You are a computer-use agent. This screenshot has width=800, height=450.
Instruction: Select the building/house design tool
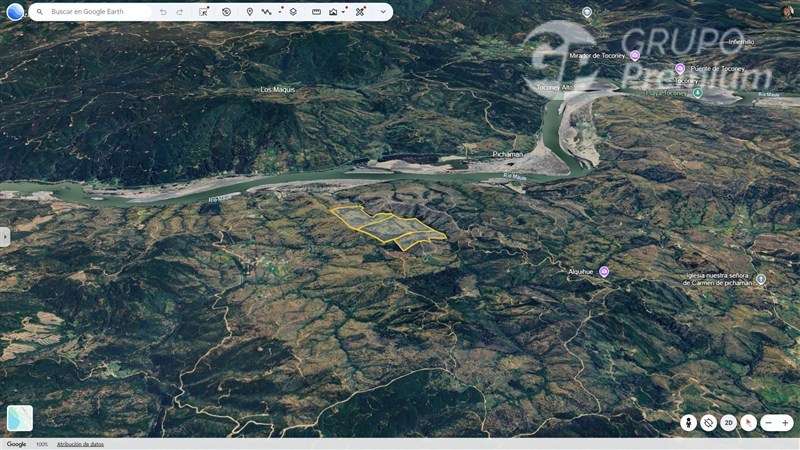333,12
